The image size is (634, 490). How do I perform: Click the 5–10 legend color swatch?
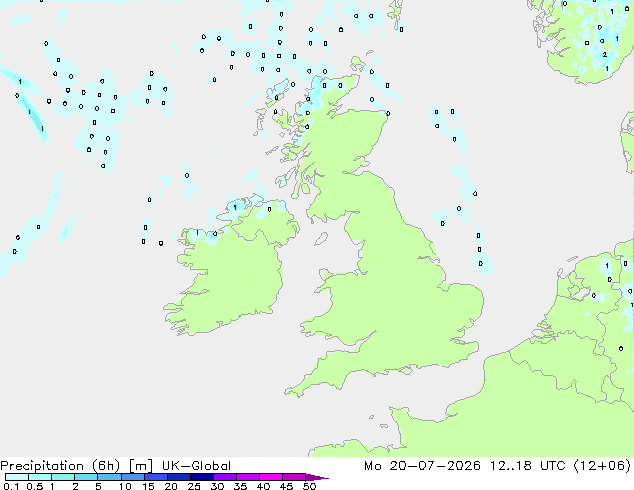pos(109,477)
